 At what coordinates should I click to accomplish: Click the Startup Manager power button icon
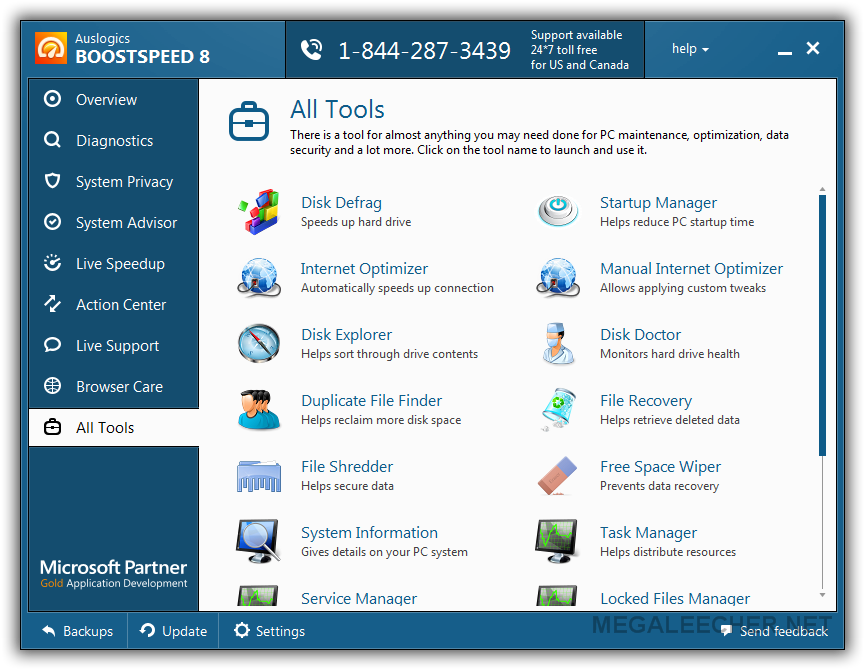(558, 211)
